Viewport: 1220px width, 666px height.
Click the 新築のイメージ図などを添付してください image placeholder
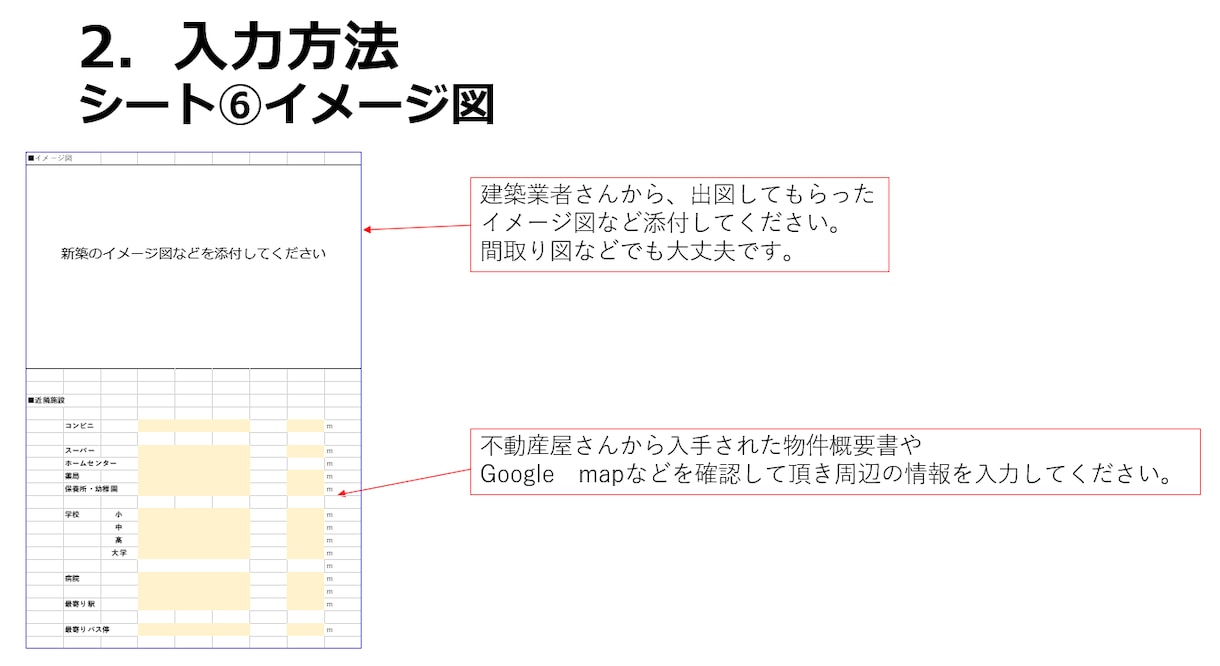(193, 266)
